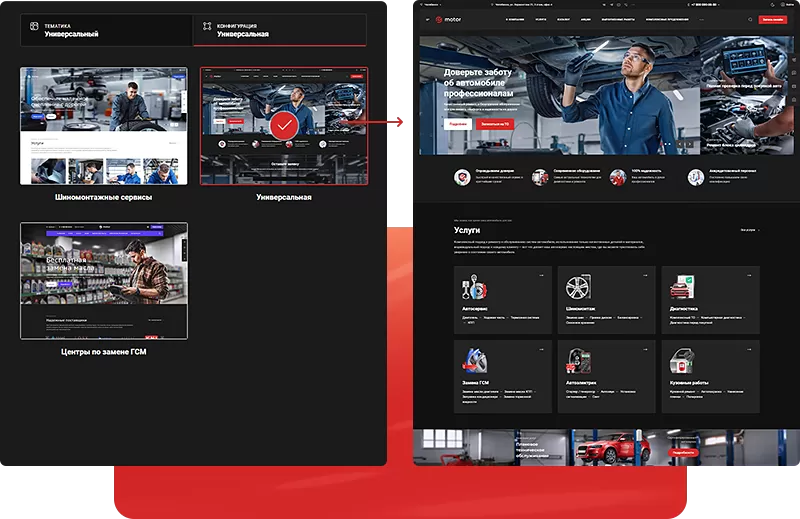Click the Диагностика car checklist icon

[x=681, y=289]
